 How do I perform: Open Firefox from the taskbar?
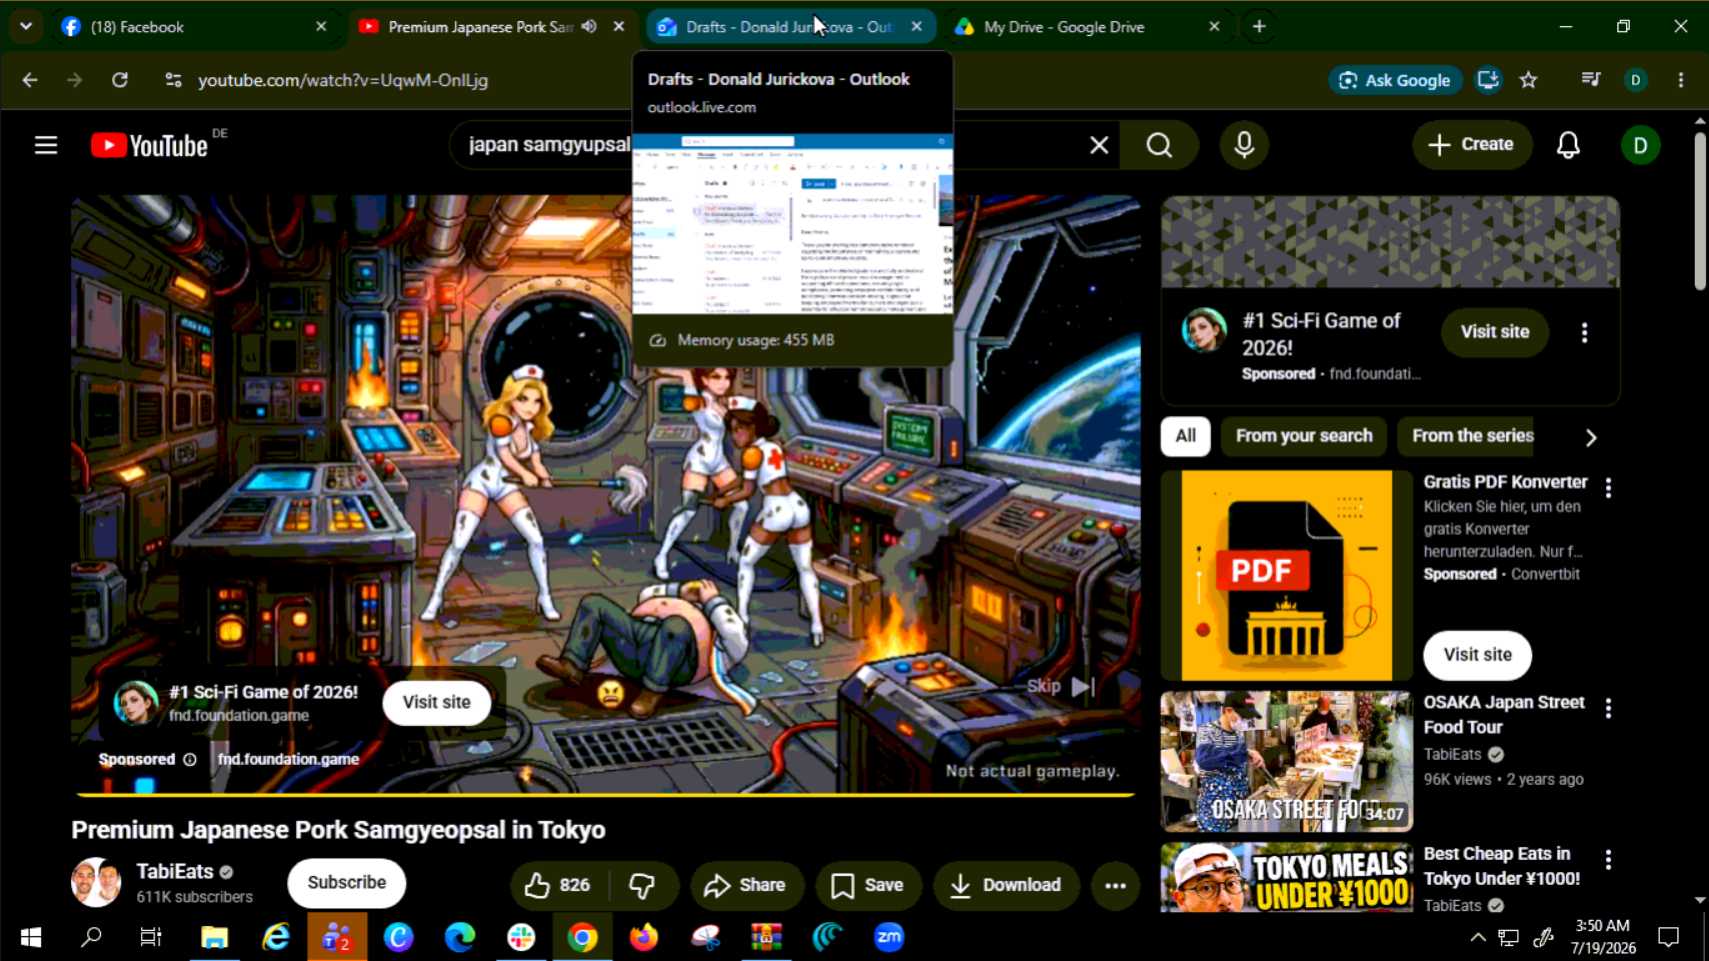click(644, 937)
